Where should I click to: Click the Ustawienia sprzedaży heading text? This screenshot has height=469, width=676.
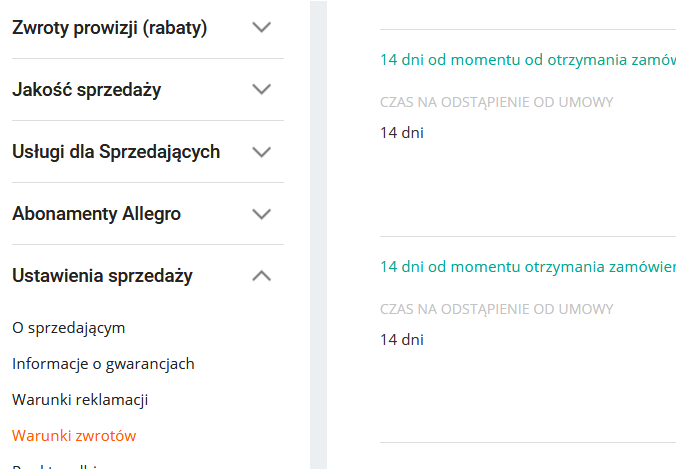(x=102, y=276)
